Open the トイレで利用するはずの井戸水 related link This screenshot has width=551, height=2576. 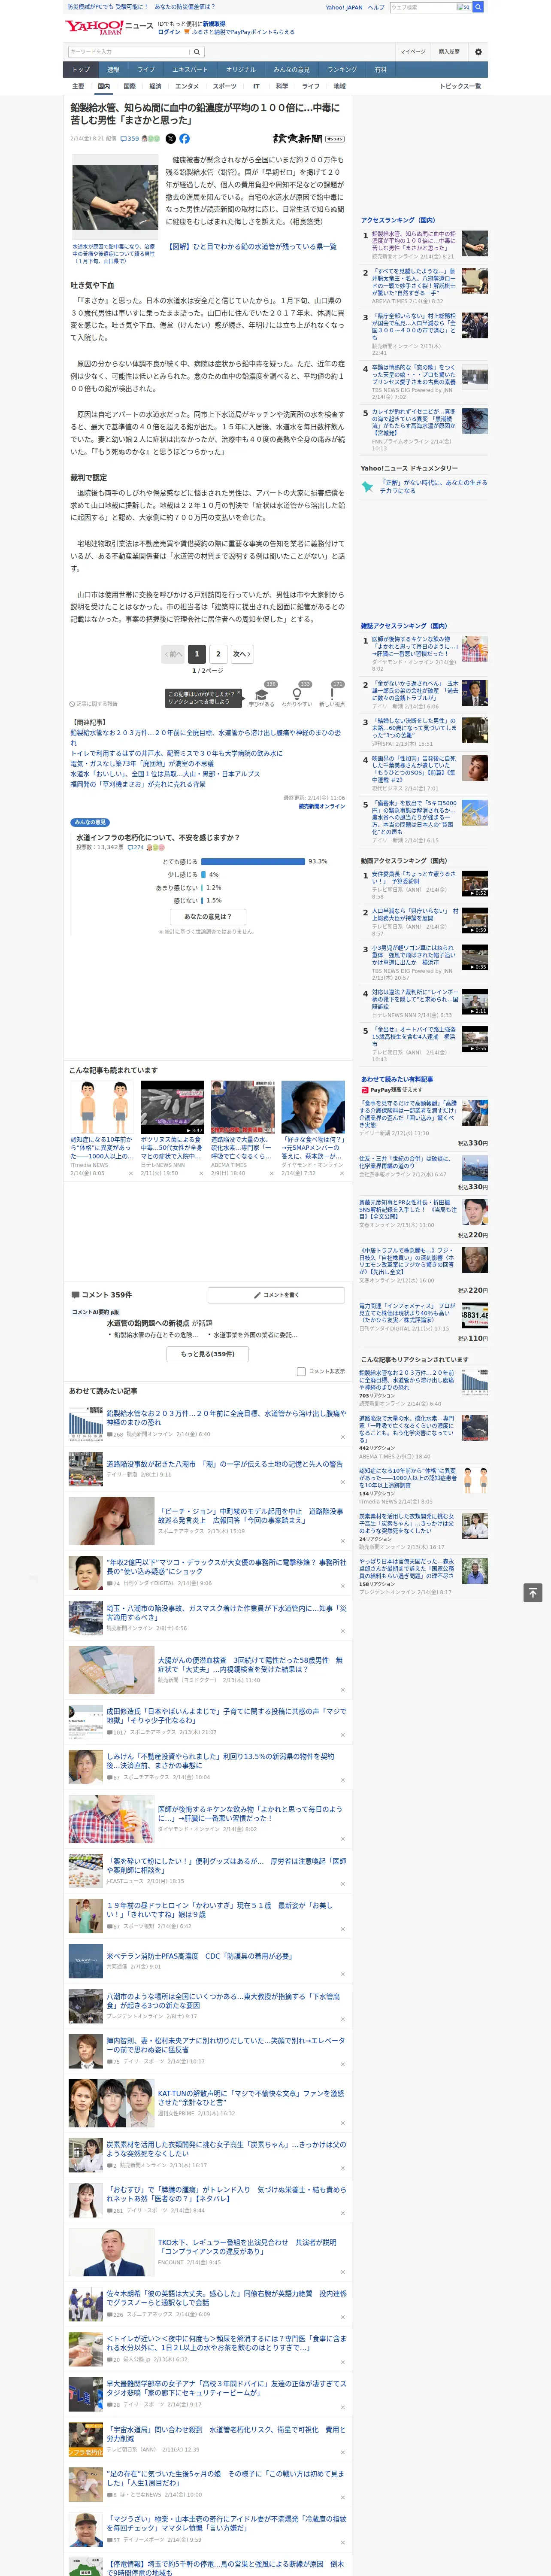176,753
